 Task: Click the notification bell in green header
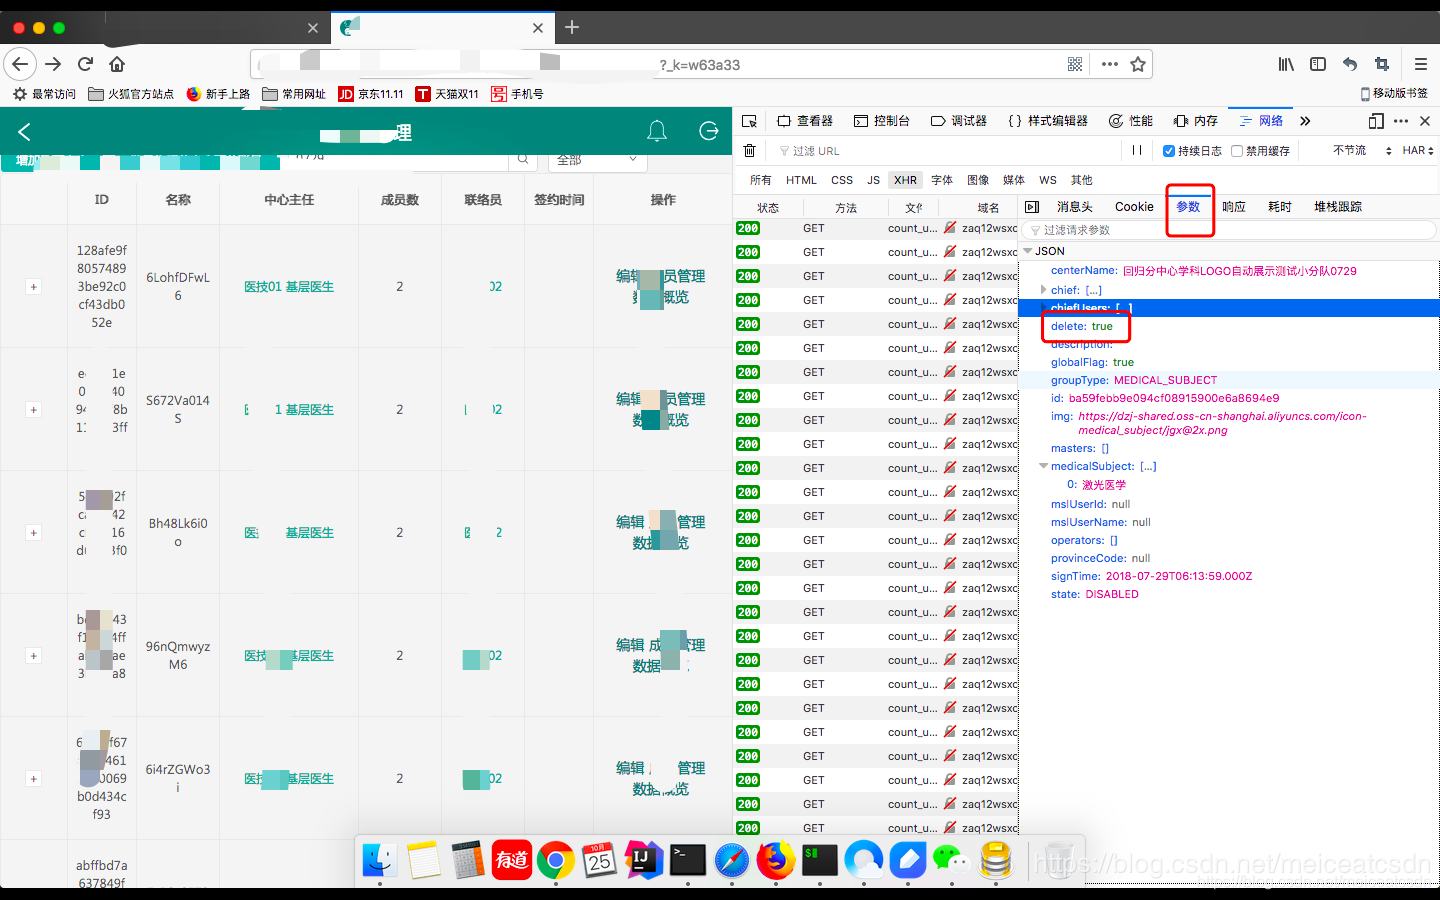pos(657,131)
